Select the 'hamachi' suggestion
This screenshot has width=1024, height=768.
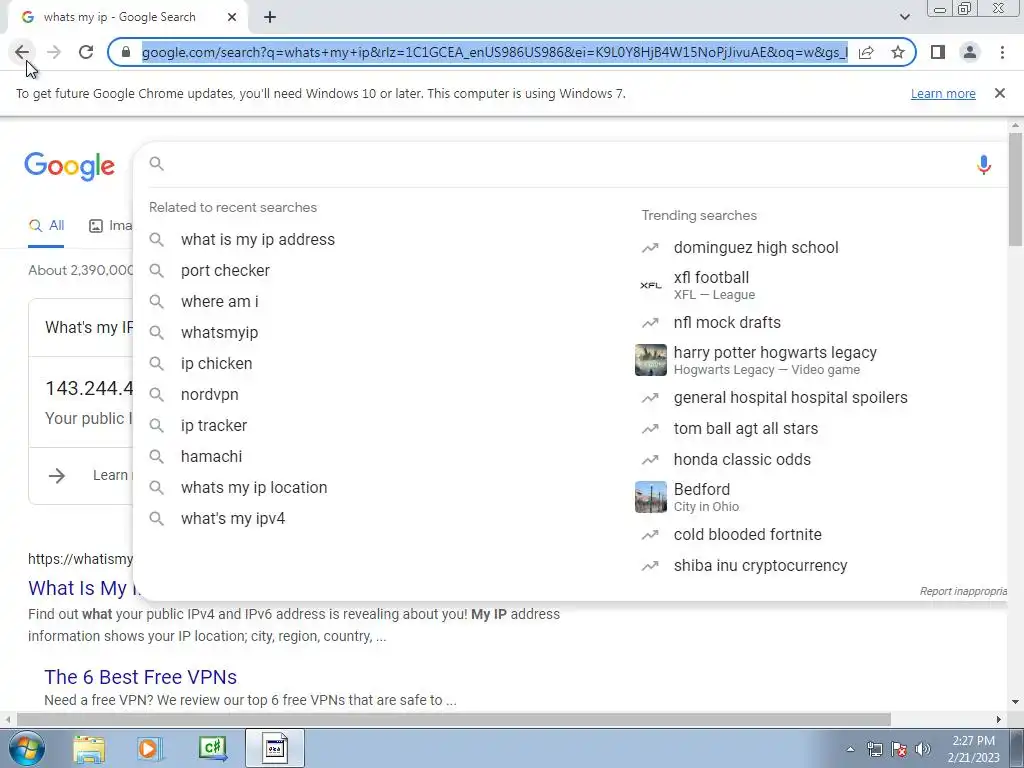pyautogui.click(x=211, y=456)
